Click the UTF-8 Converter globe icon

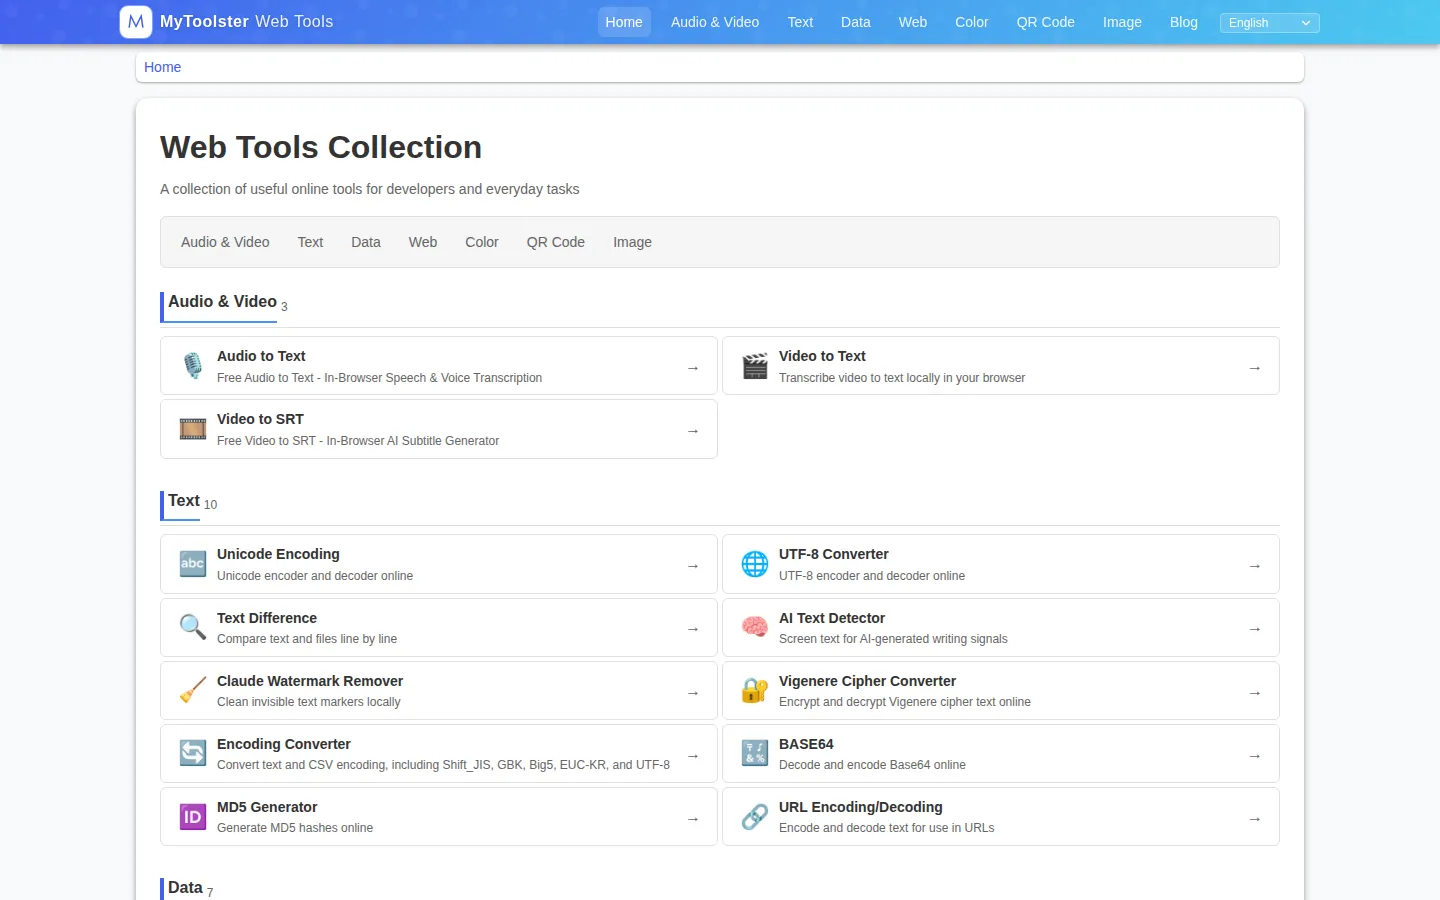[755, 564]
